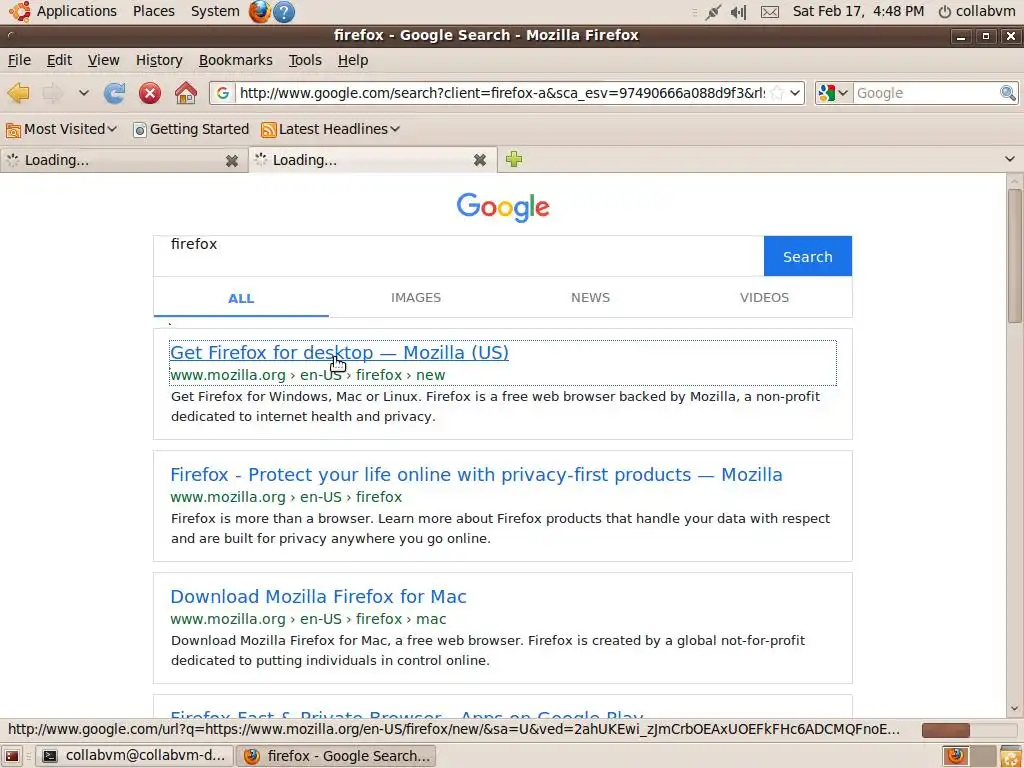This screenshot has width=1024, height=768.
Task: Click the Sat Feb 17 clock
Action: [x=858, y=11]
